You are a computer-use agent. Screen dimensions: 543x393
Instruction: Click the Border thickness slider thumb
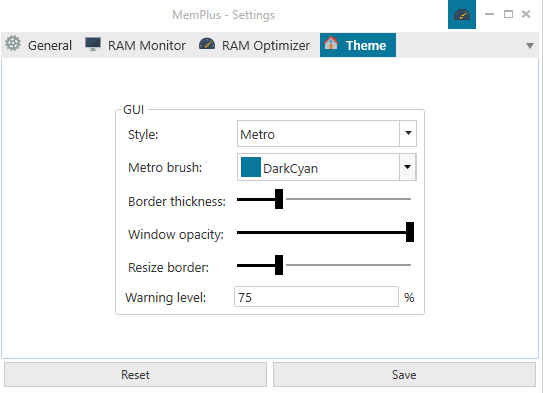tap(279, 199)
